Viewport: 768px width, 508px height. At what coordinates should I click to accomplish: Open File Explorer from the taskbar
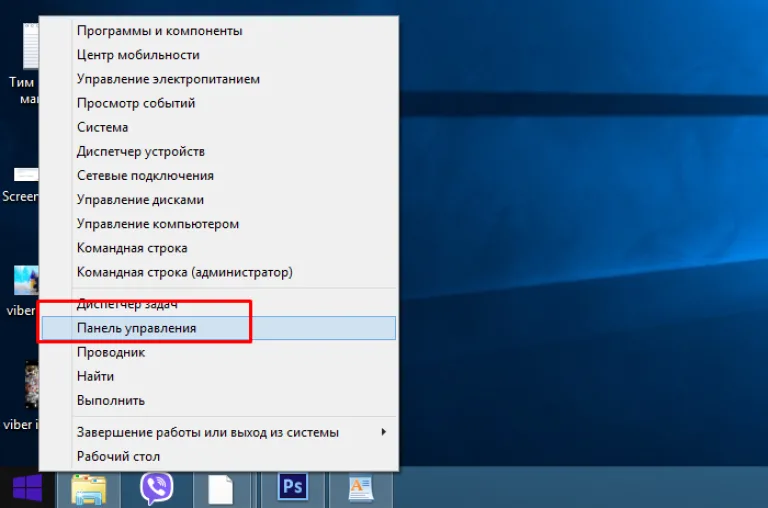click(x=88, y=489)
